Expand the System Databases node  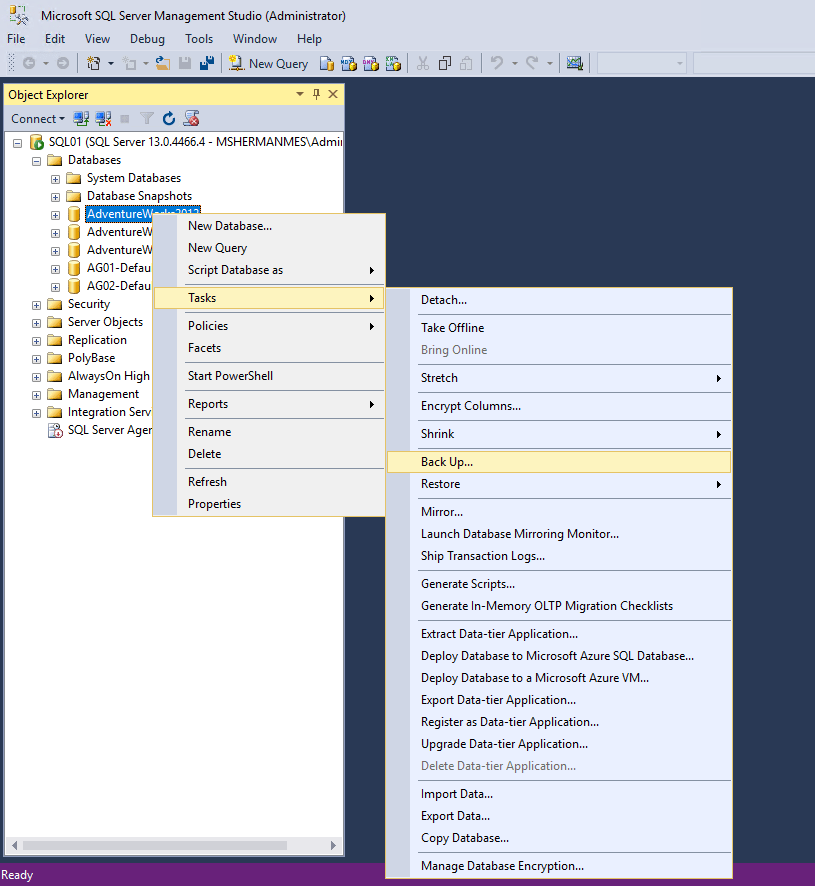click(55, 177)
